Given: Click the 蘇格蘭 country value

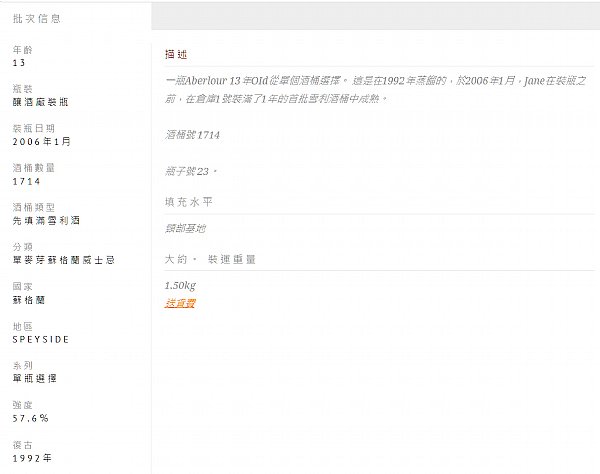Looking at the screenshot, I should coord(29,300).
